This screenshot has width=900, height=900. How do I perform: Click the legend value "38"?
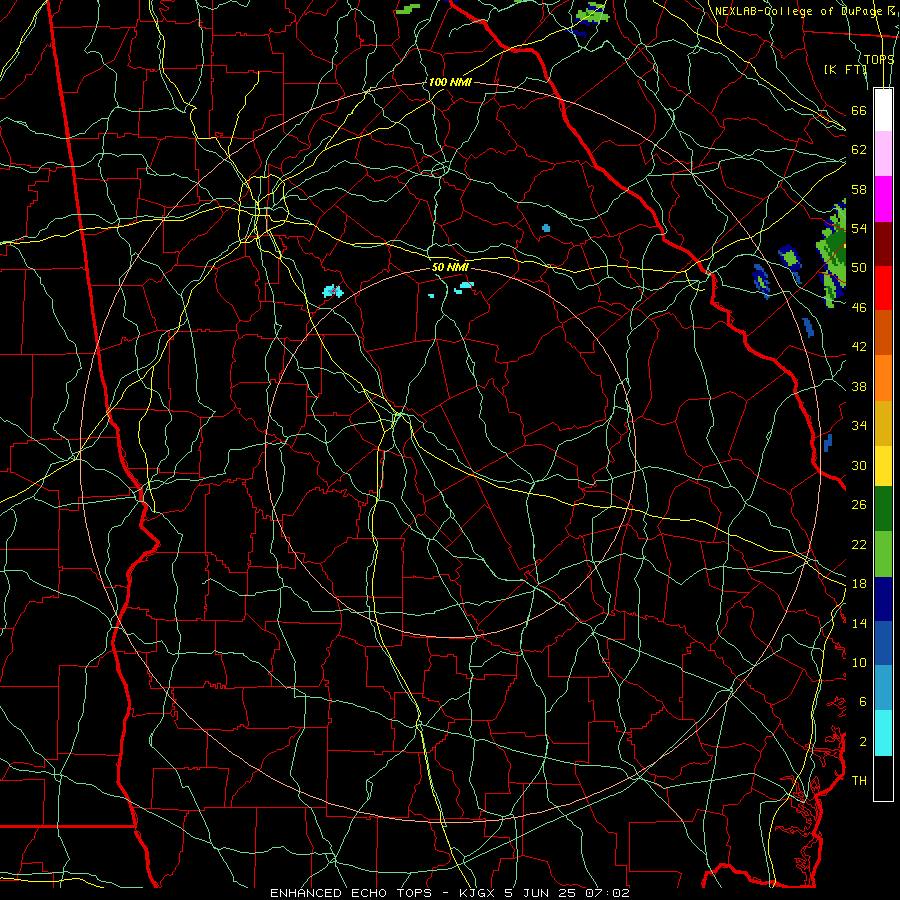859,386
